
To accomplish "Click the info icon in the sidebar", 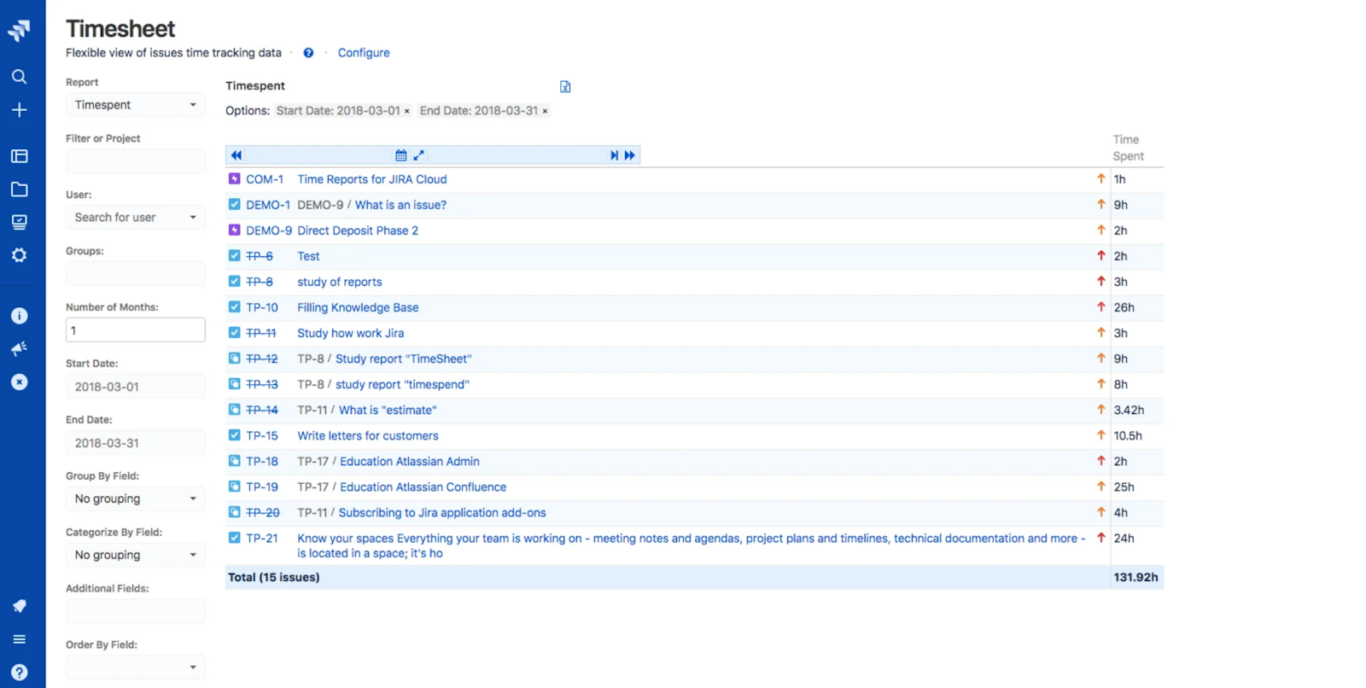I will coord(19,315).
